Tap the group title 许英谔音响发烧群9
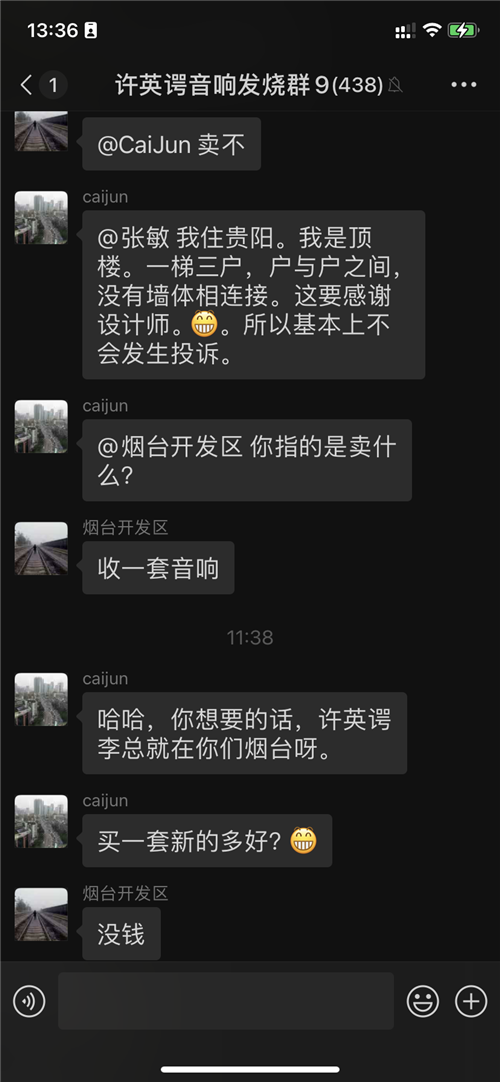This screenshot has width=500, height=1082. 221,86
